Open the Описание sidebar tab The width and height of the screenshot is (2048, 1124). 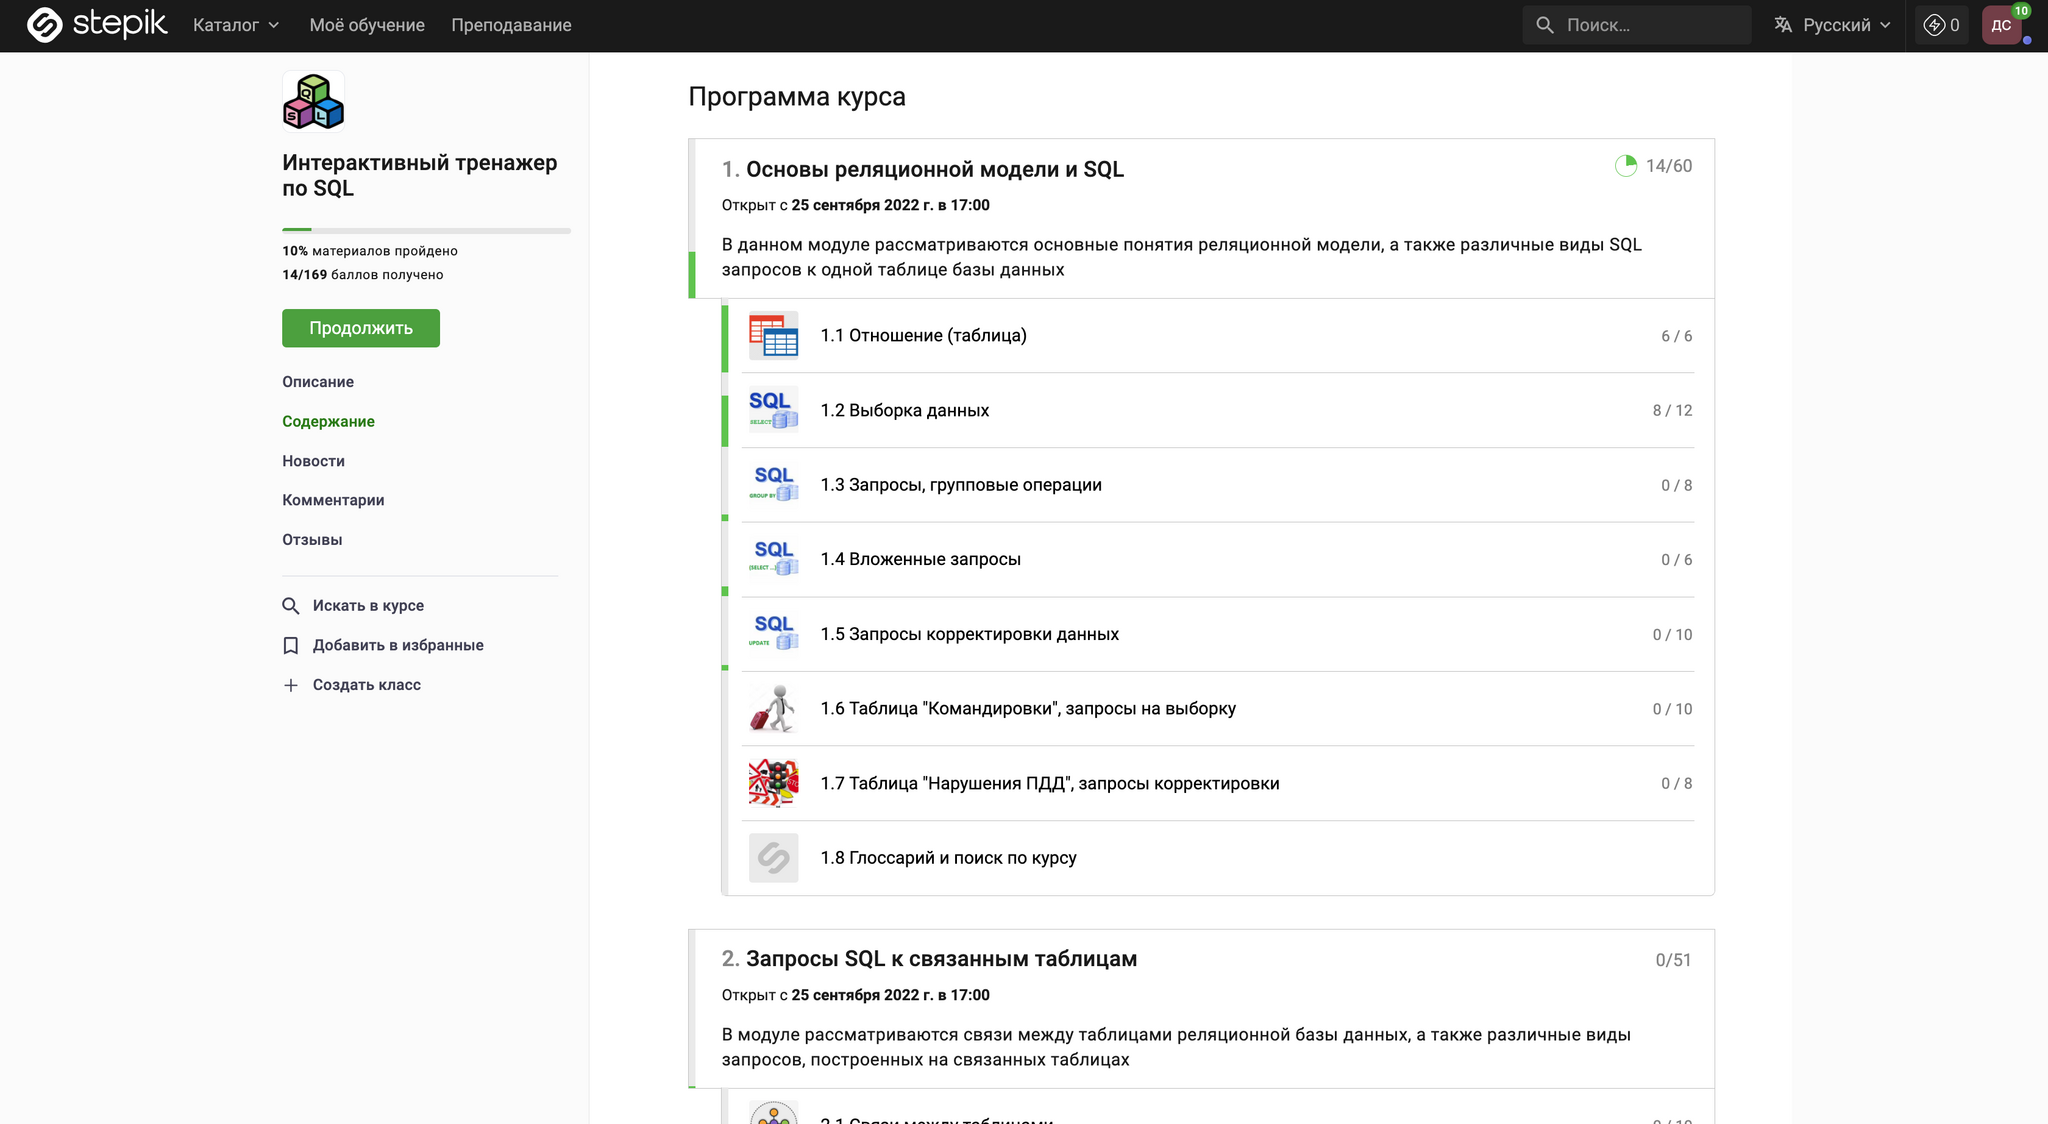[318, 382]
